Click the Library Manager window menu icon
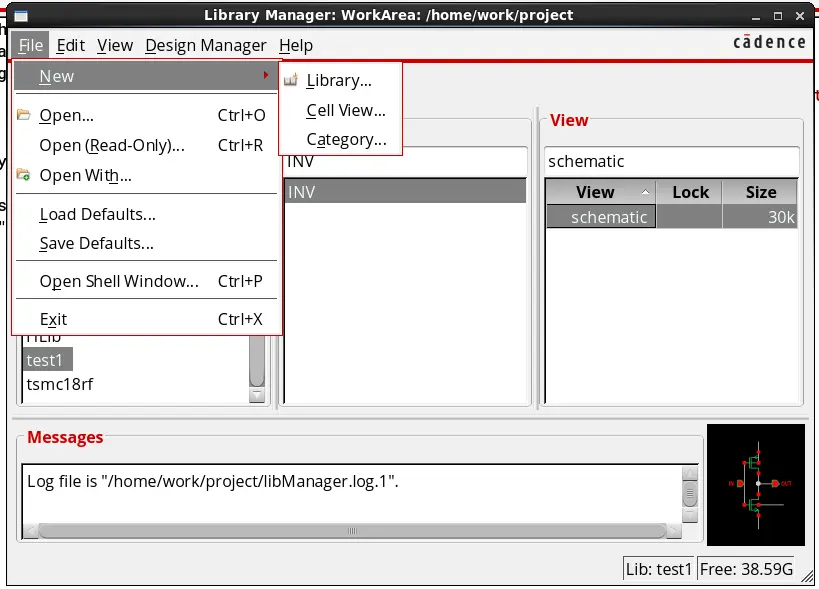The width and height of the screenshot is (819, 589). click(x=21, y=16)
